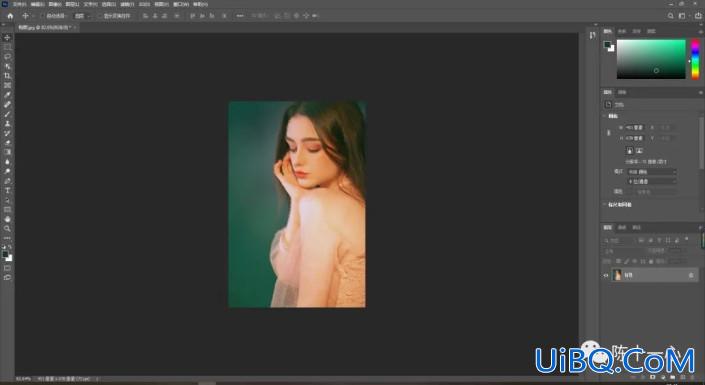705x385 pixels.
Task: Select the Clone Stamp tool
Action: [x=7, y=124]
